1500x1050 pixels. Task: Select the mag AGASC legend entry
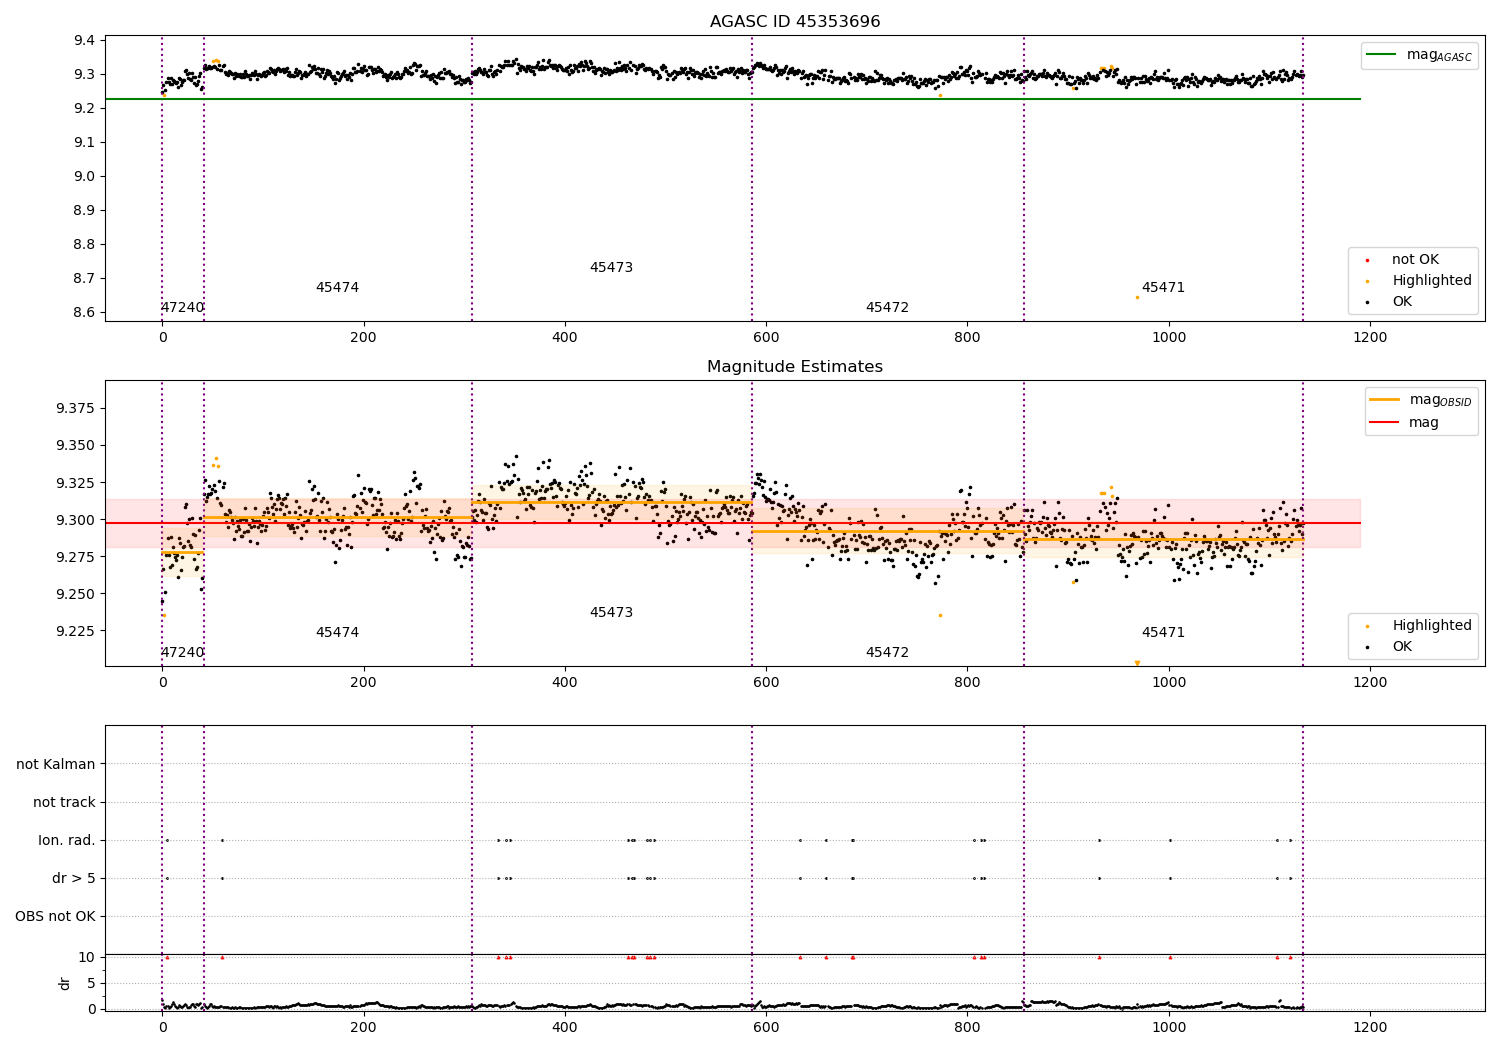[1419, 55]
